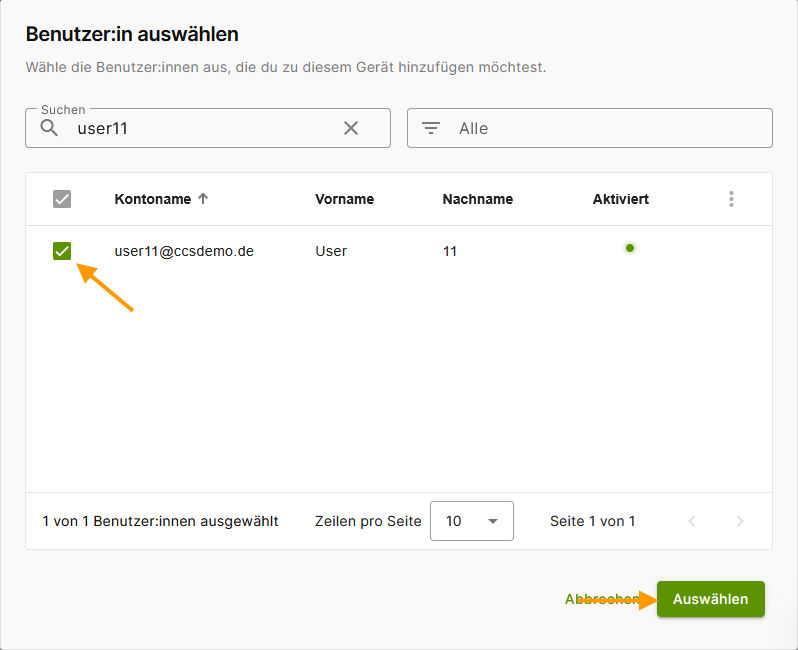Click the Aktiviert column header
The height and width of the screenshot is (650, 798).
coord(620,199)
